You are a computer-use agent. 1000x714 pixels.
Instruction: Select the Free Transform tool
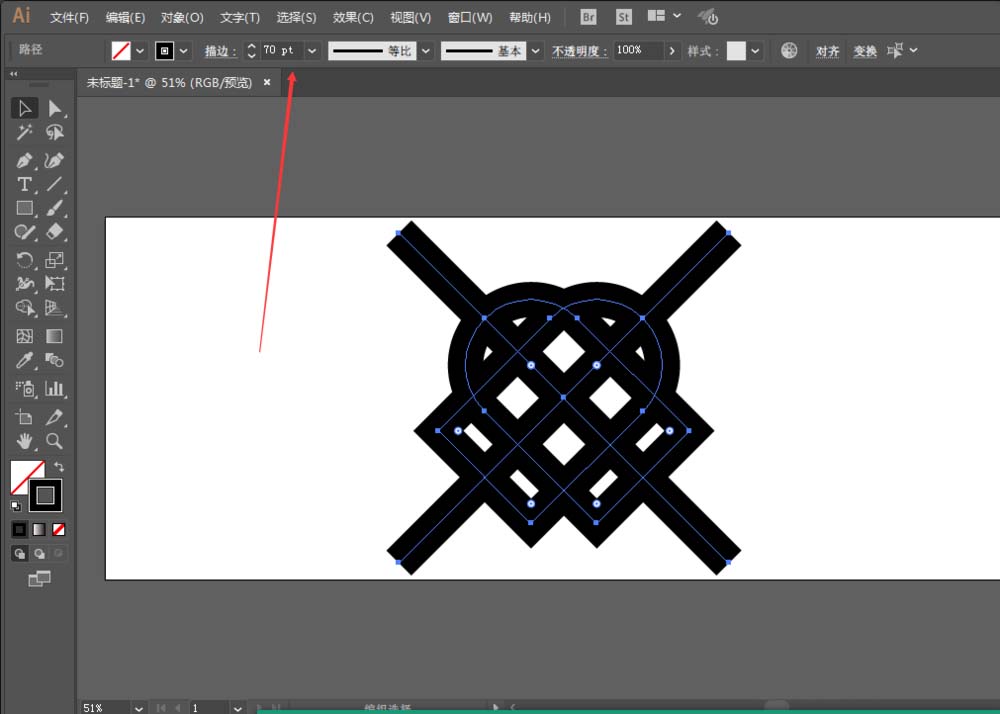pyautogui.click(x=55, y=284)
